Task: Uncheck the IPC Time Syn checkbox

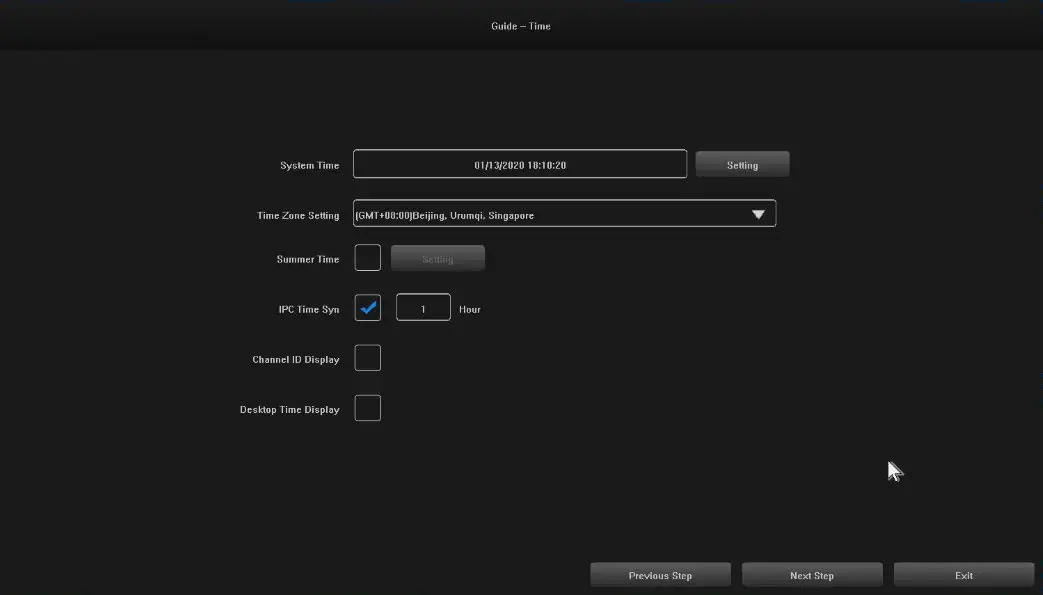Action: point(368,308)
